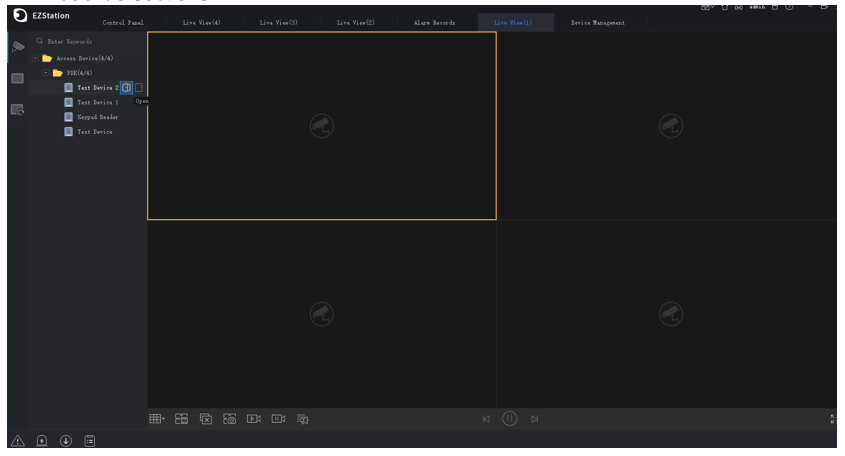Open the view layout sidebar panel
Screen dimensions: 845x456
coord(18,79)
